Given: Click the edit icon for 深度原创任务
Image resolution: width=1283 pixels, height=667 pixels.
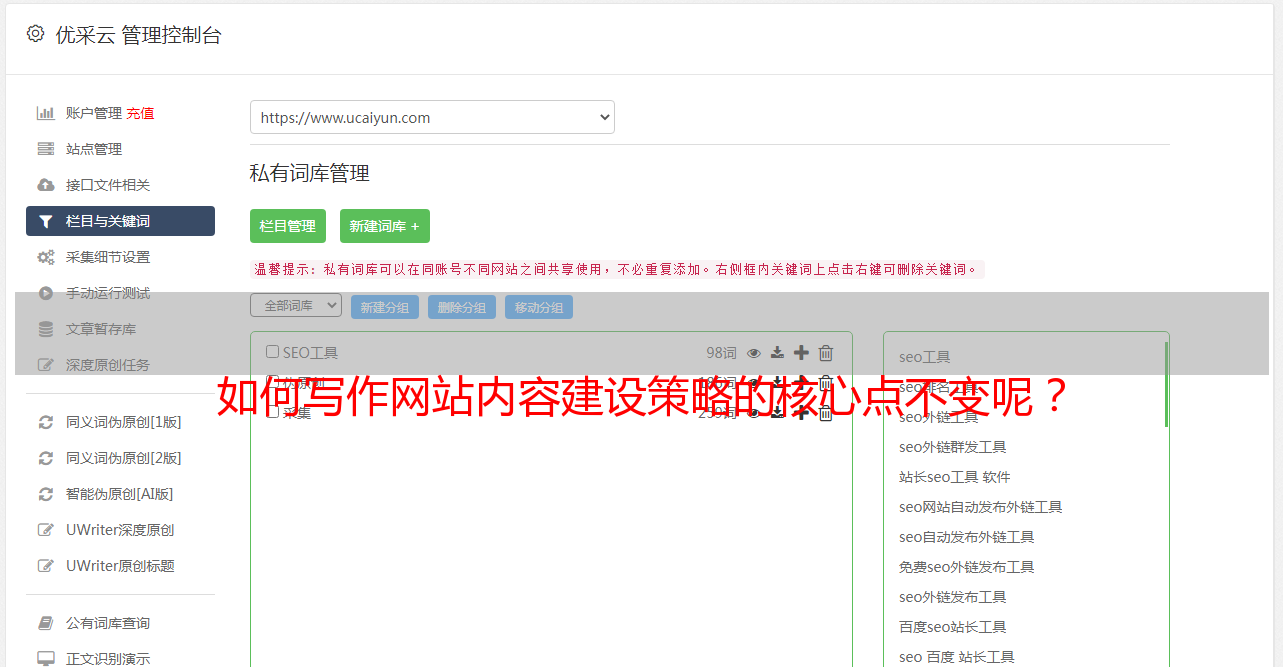Looking at the screenshot, I should click(x=46, y=365).
